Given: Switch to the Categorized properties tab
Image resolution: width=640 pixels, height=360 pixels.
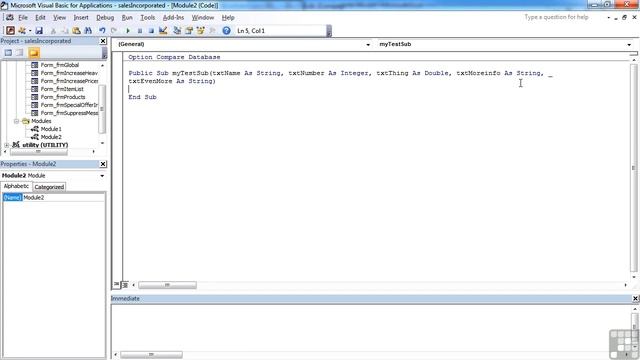Looking at the screenshot, I should [x=49, y=187].
